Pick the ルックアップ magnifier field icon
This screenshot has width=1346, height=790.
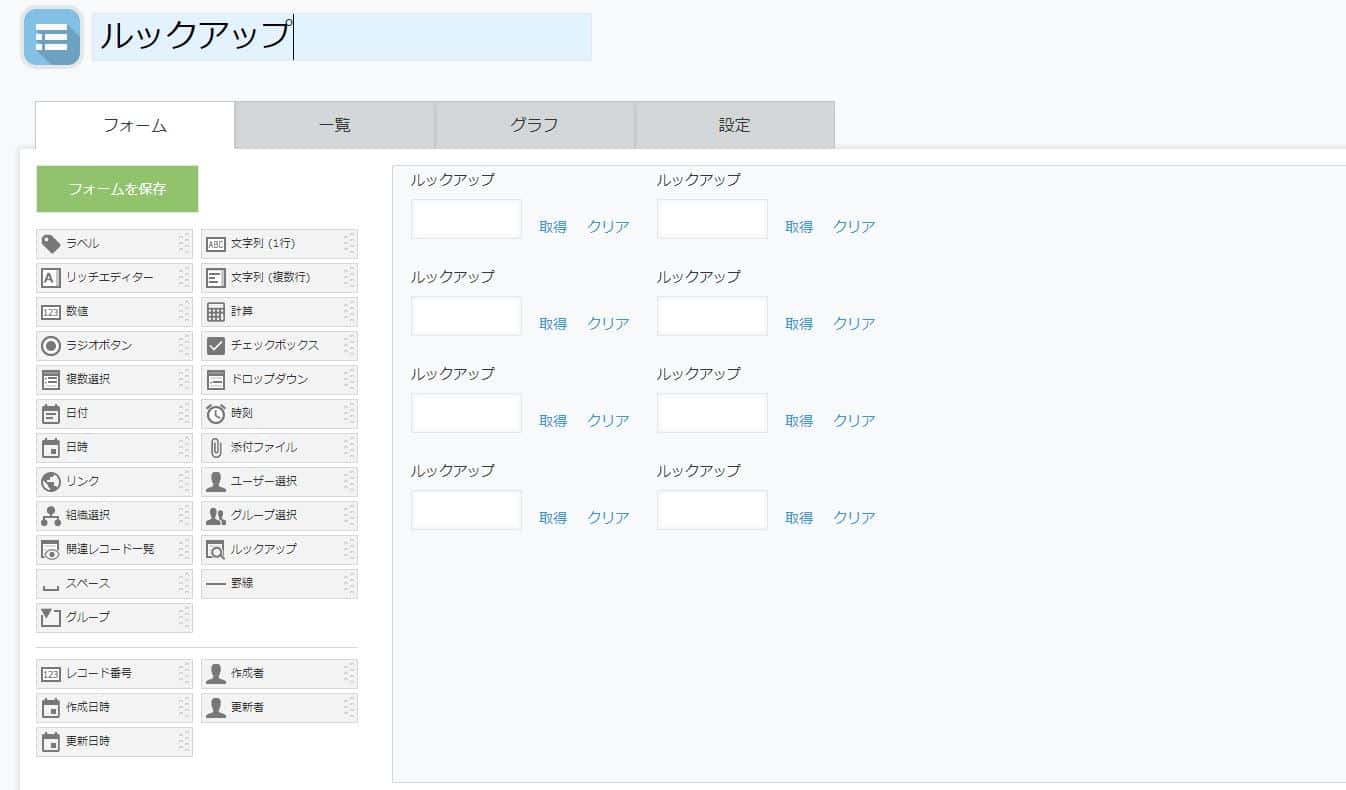[215, 550]
